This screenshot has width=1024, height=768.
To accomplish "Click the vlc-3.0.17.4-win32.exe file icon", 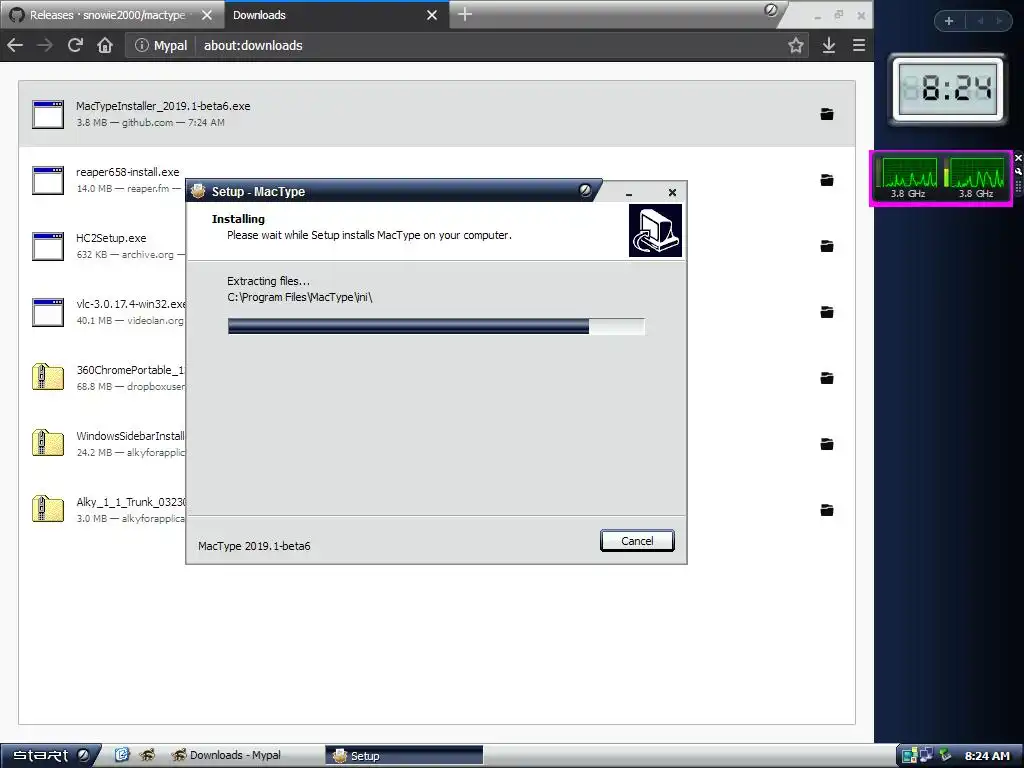I will 48,312.
